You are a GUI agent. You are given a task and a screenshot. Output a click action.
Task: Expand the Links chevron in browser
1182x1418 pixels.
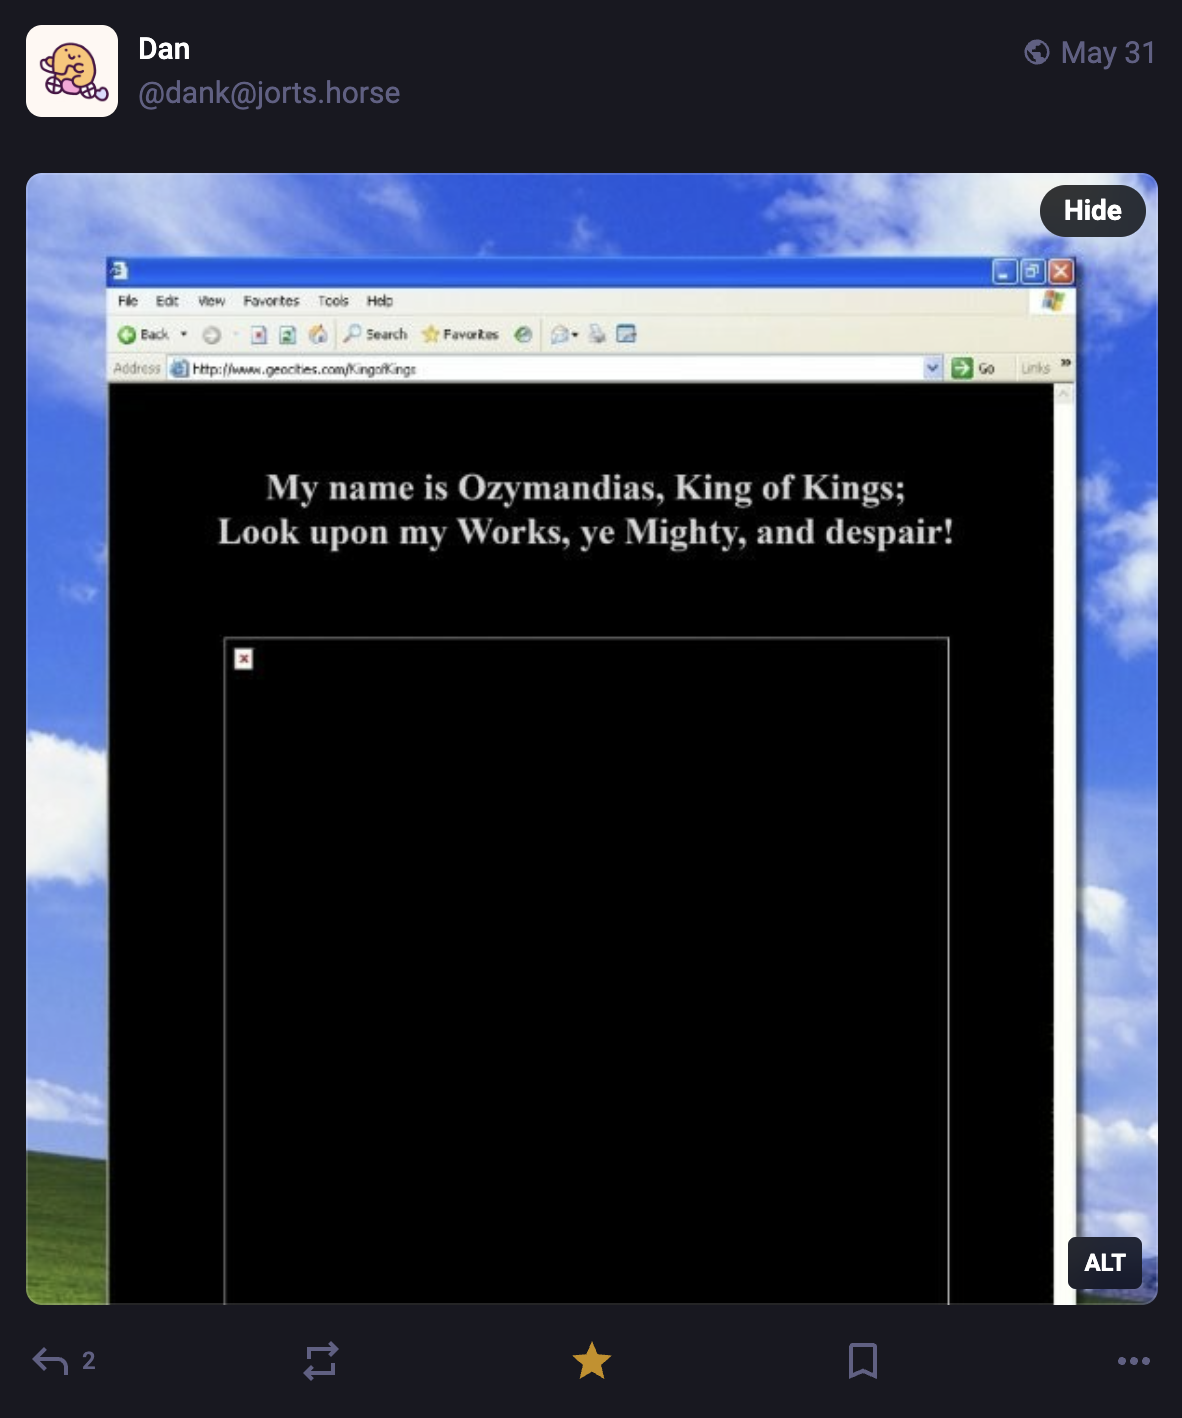click(1065, 363)
